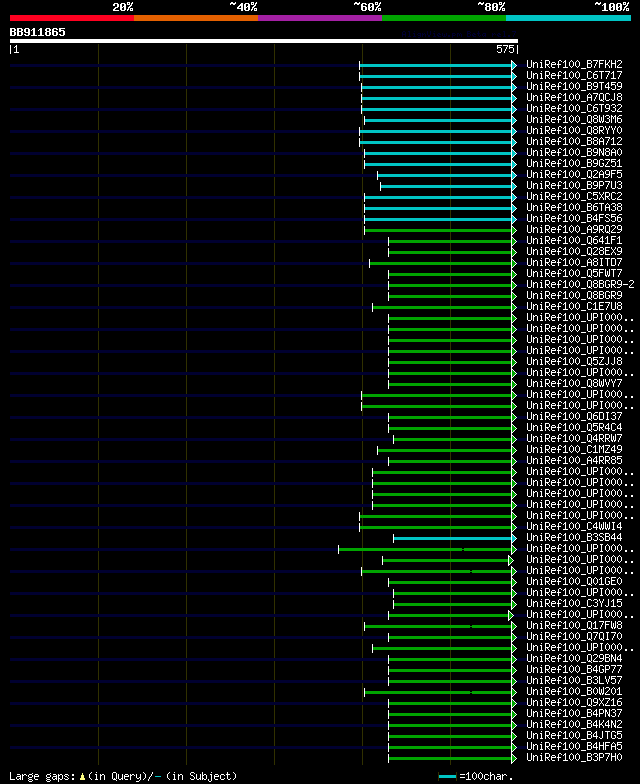Click the green alignment bar for UniRef100_Q28EX9
Screen dimensions: 640x784
(x=450, y=252)
